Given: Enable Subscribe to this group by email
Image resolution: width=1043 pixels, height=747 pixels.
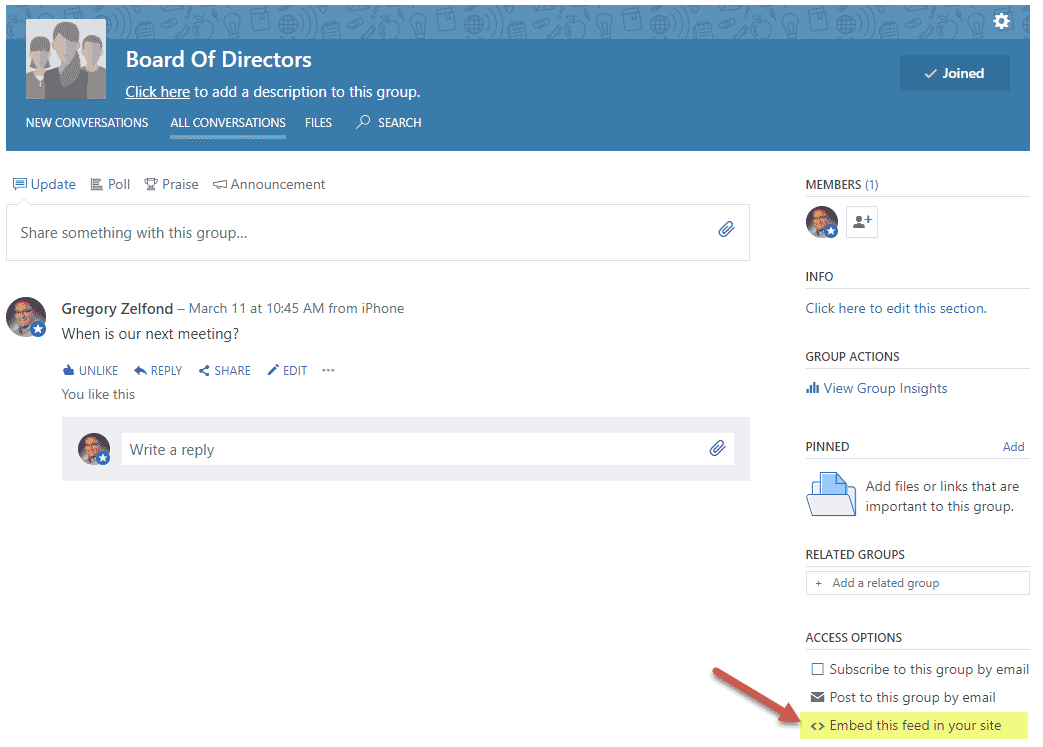Looking at the screenshot, I should pos(818,668).
